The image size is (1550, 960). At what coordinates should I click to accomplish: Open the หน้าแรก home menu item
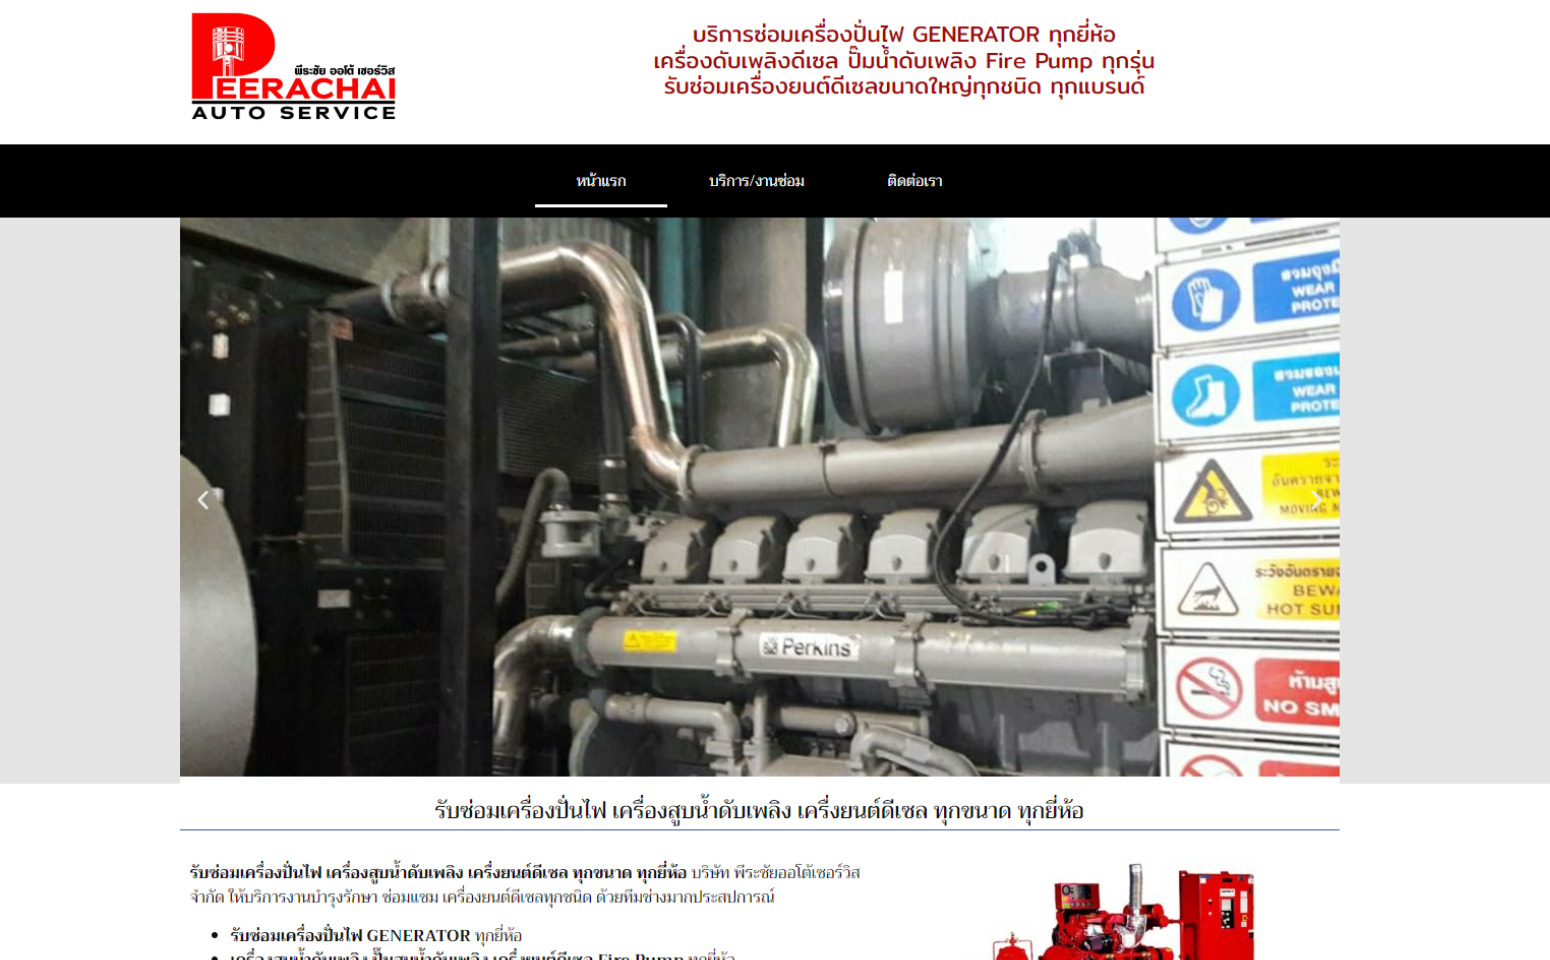click(601, 181)
